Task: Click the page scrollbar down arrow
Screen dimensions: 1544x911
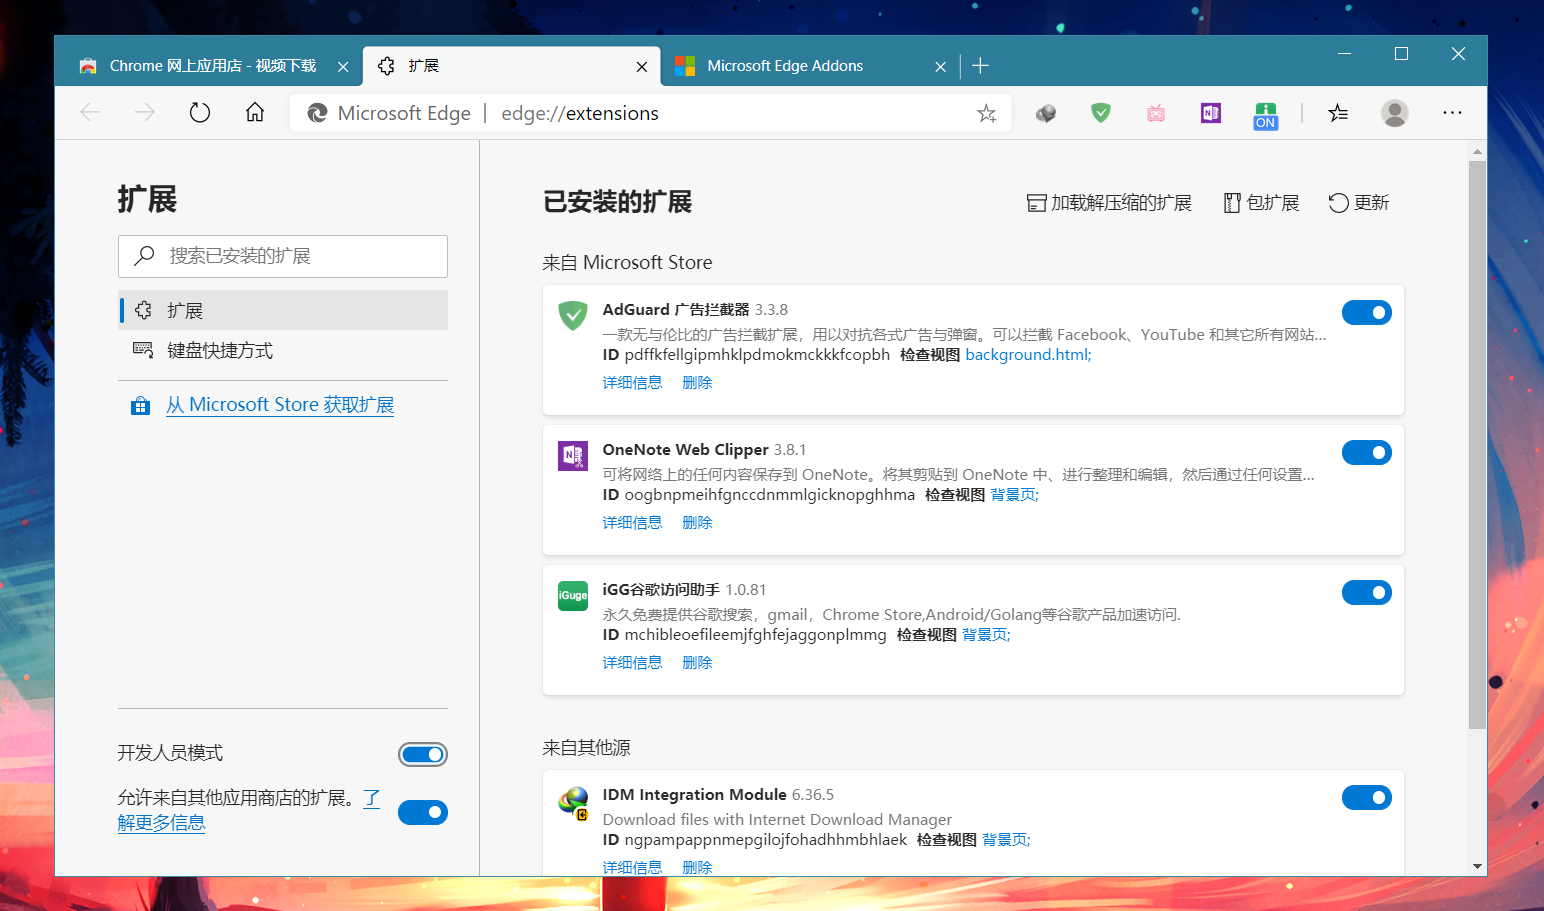Action: coord(1477,866)
